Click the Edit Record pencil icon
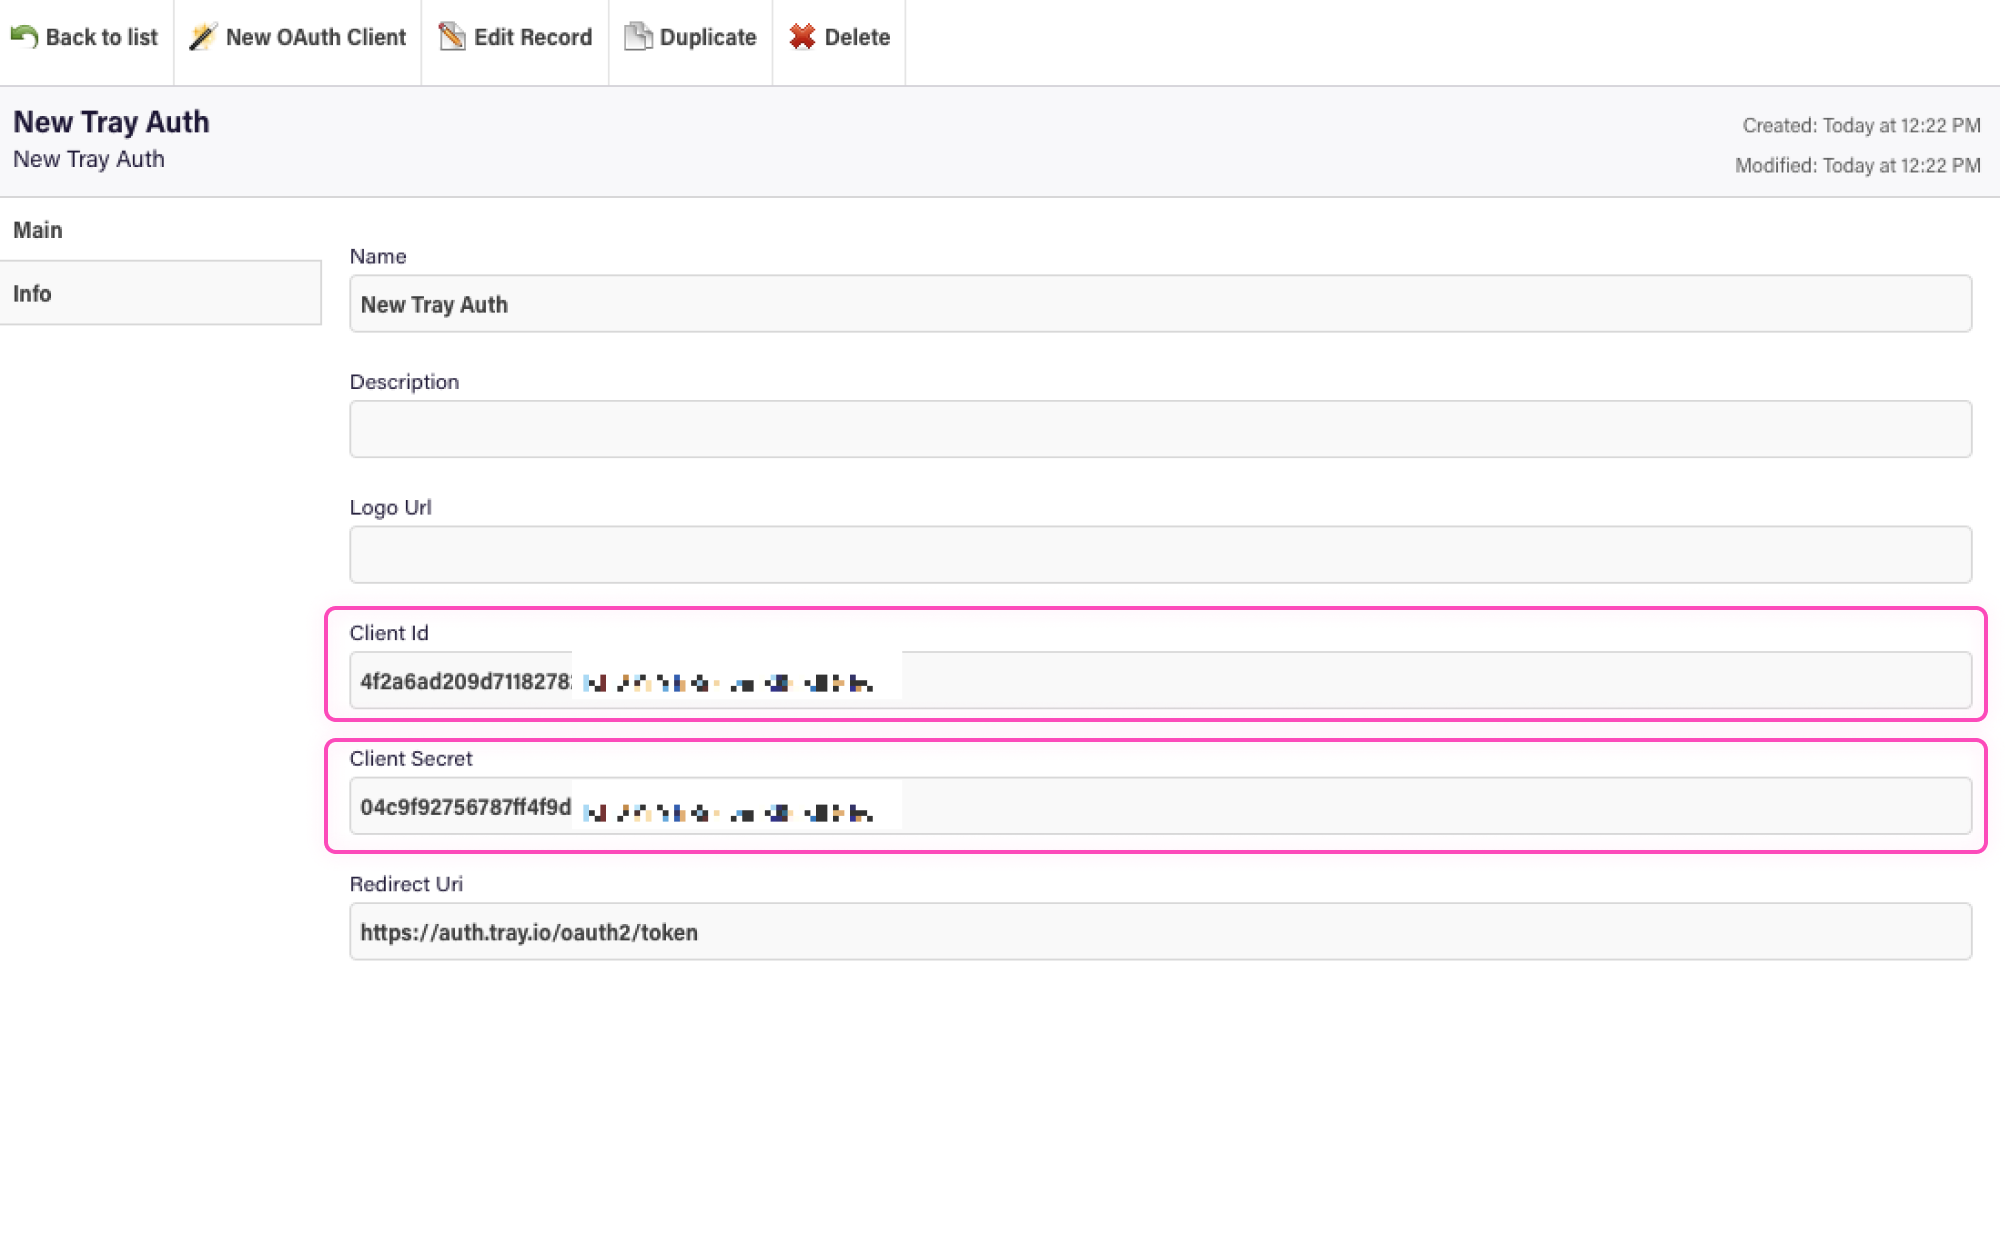The width and height of the screenshot is (2008, 1252). pyautogui.click(x=452, y=37)
